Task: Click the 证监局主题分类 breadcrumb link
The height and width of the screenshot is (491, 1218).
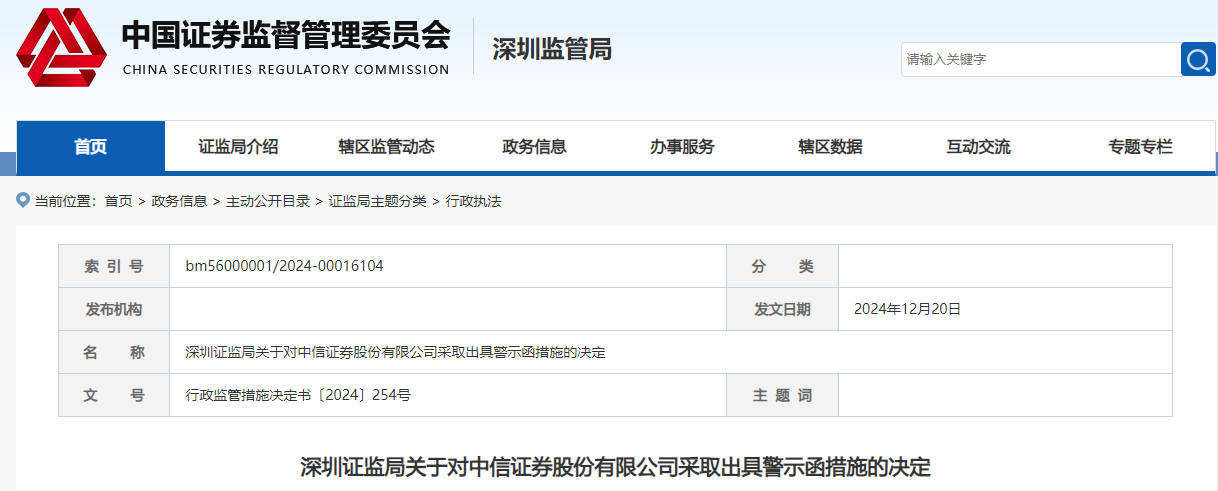Action: (377, 201)
